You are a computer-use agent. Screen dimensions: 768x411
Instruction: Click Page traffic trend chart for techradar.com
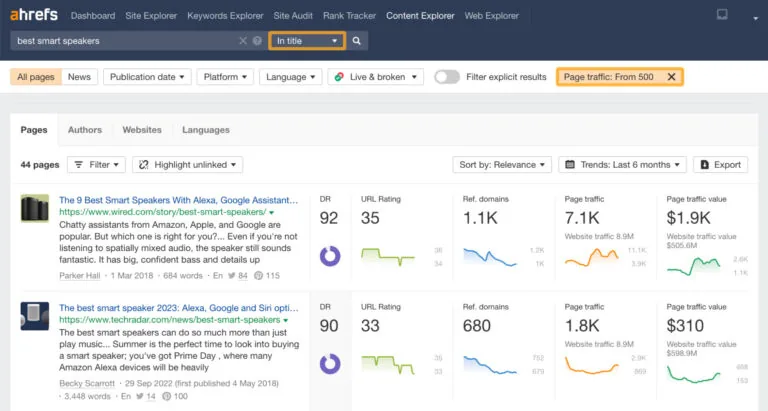pos(592,365)
